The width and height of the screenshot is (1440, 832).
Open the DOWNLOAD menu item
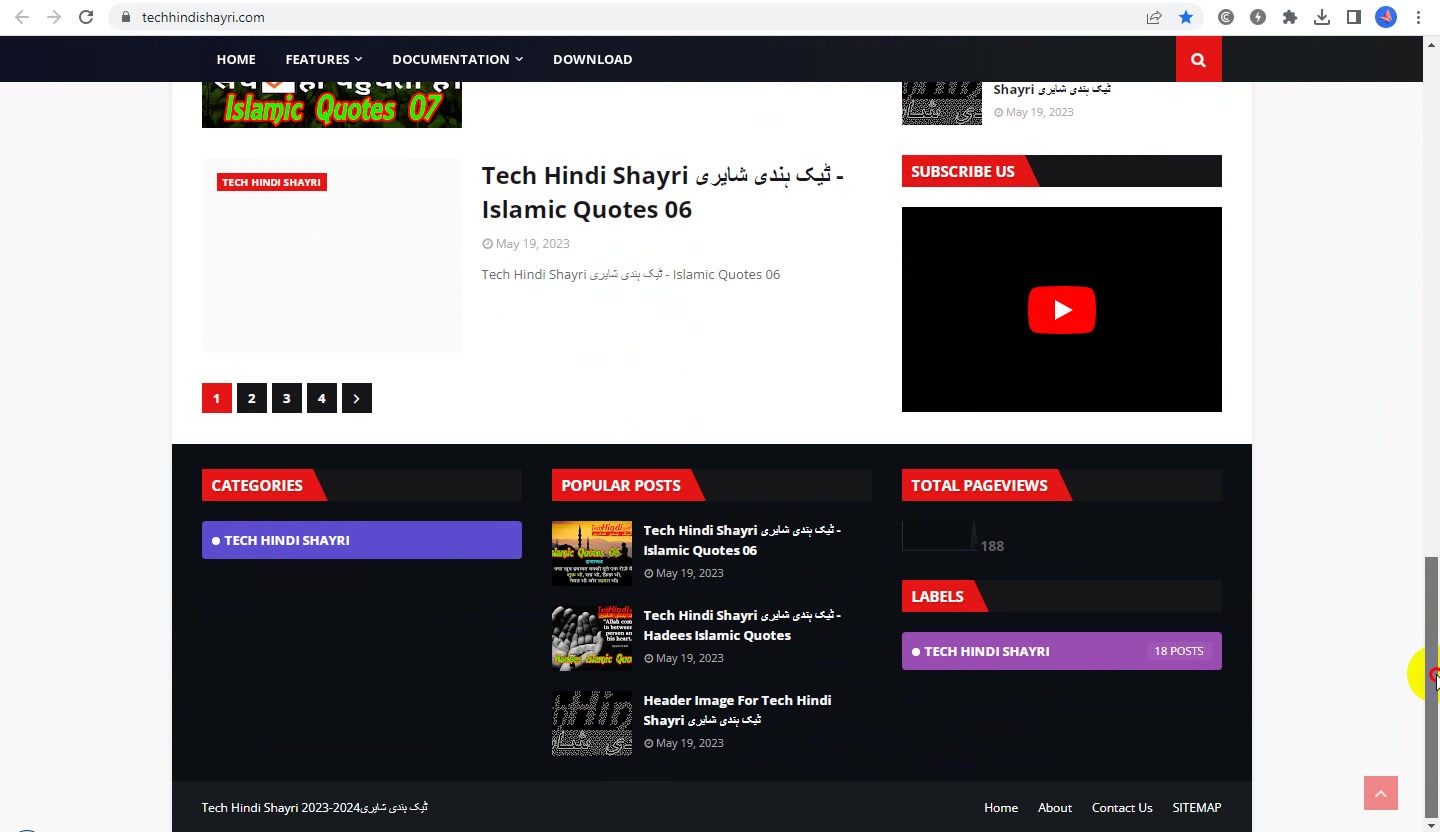coord(592,59)
